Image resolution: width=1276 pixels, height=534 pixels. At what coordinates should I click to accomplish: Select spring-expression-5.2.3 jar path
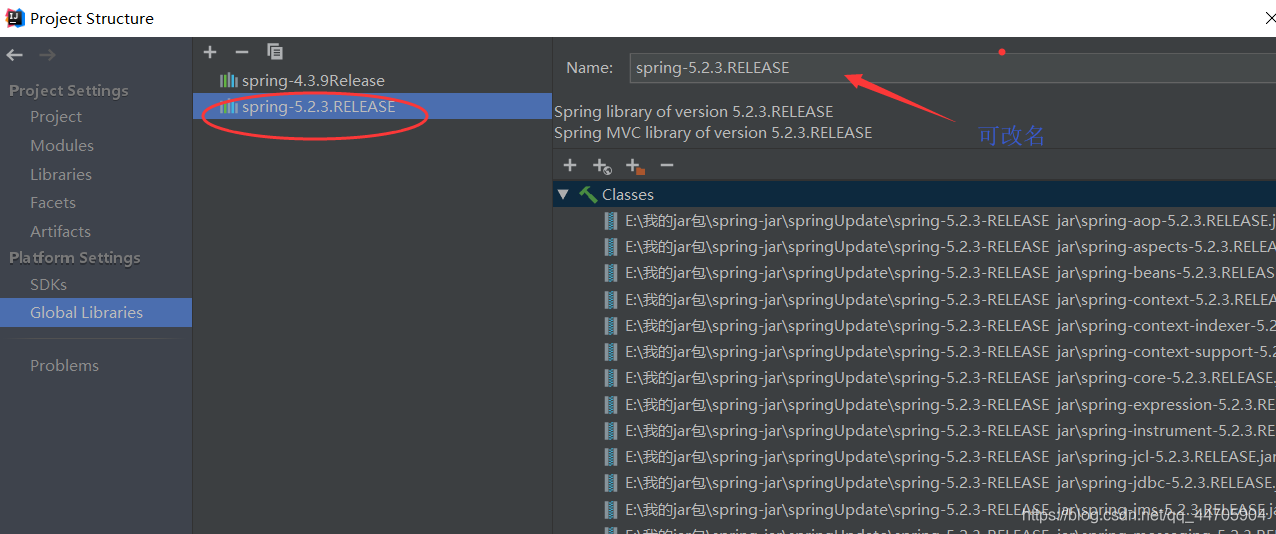950,404
